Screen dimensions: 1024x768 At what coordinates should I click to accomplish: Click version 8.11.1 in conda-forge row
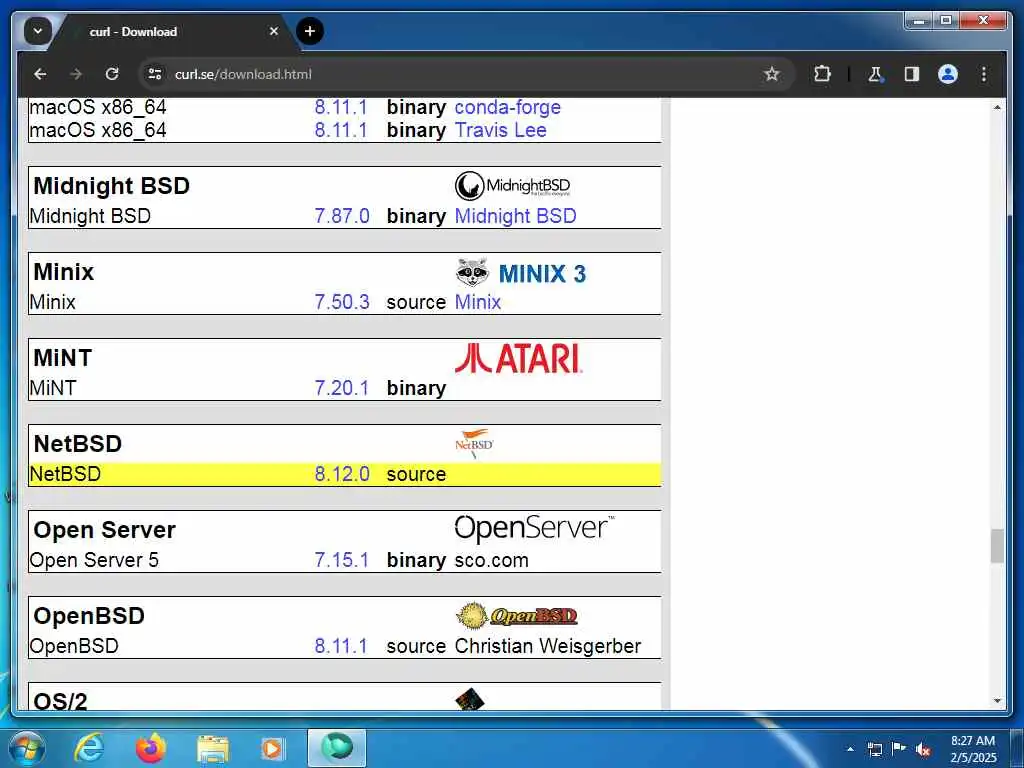point(340,107)
